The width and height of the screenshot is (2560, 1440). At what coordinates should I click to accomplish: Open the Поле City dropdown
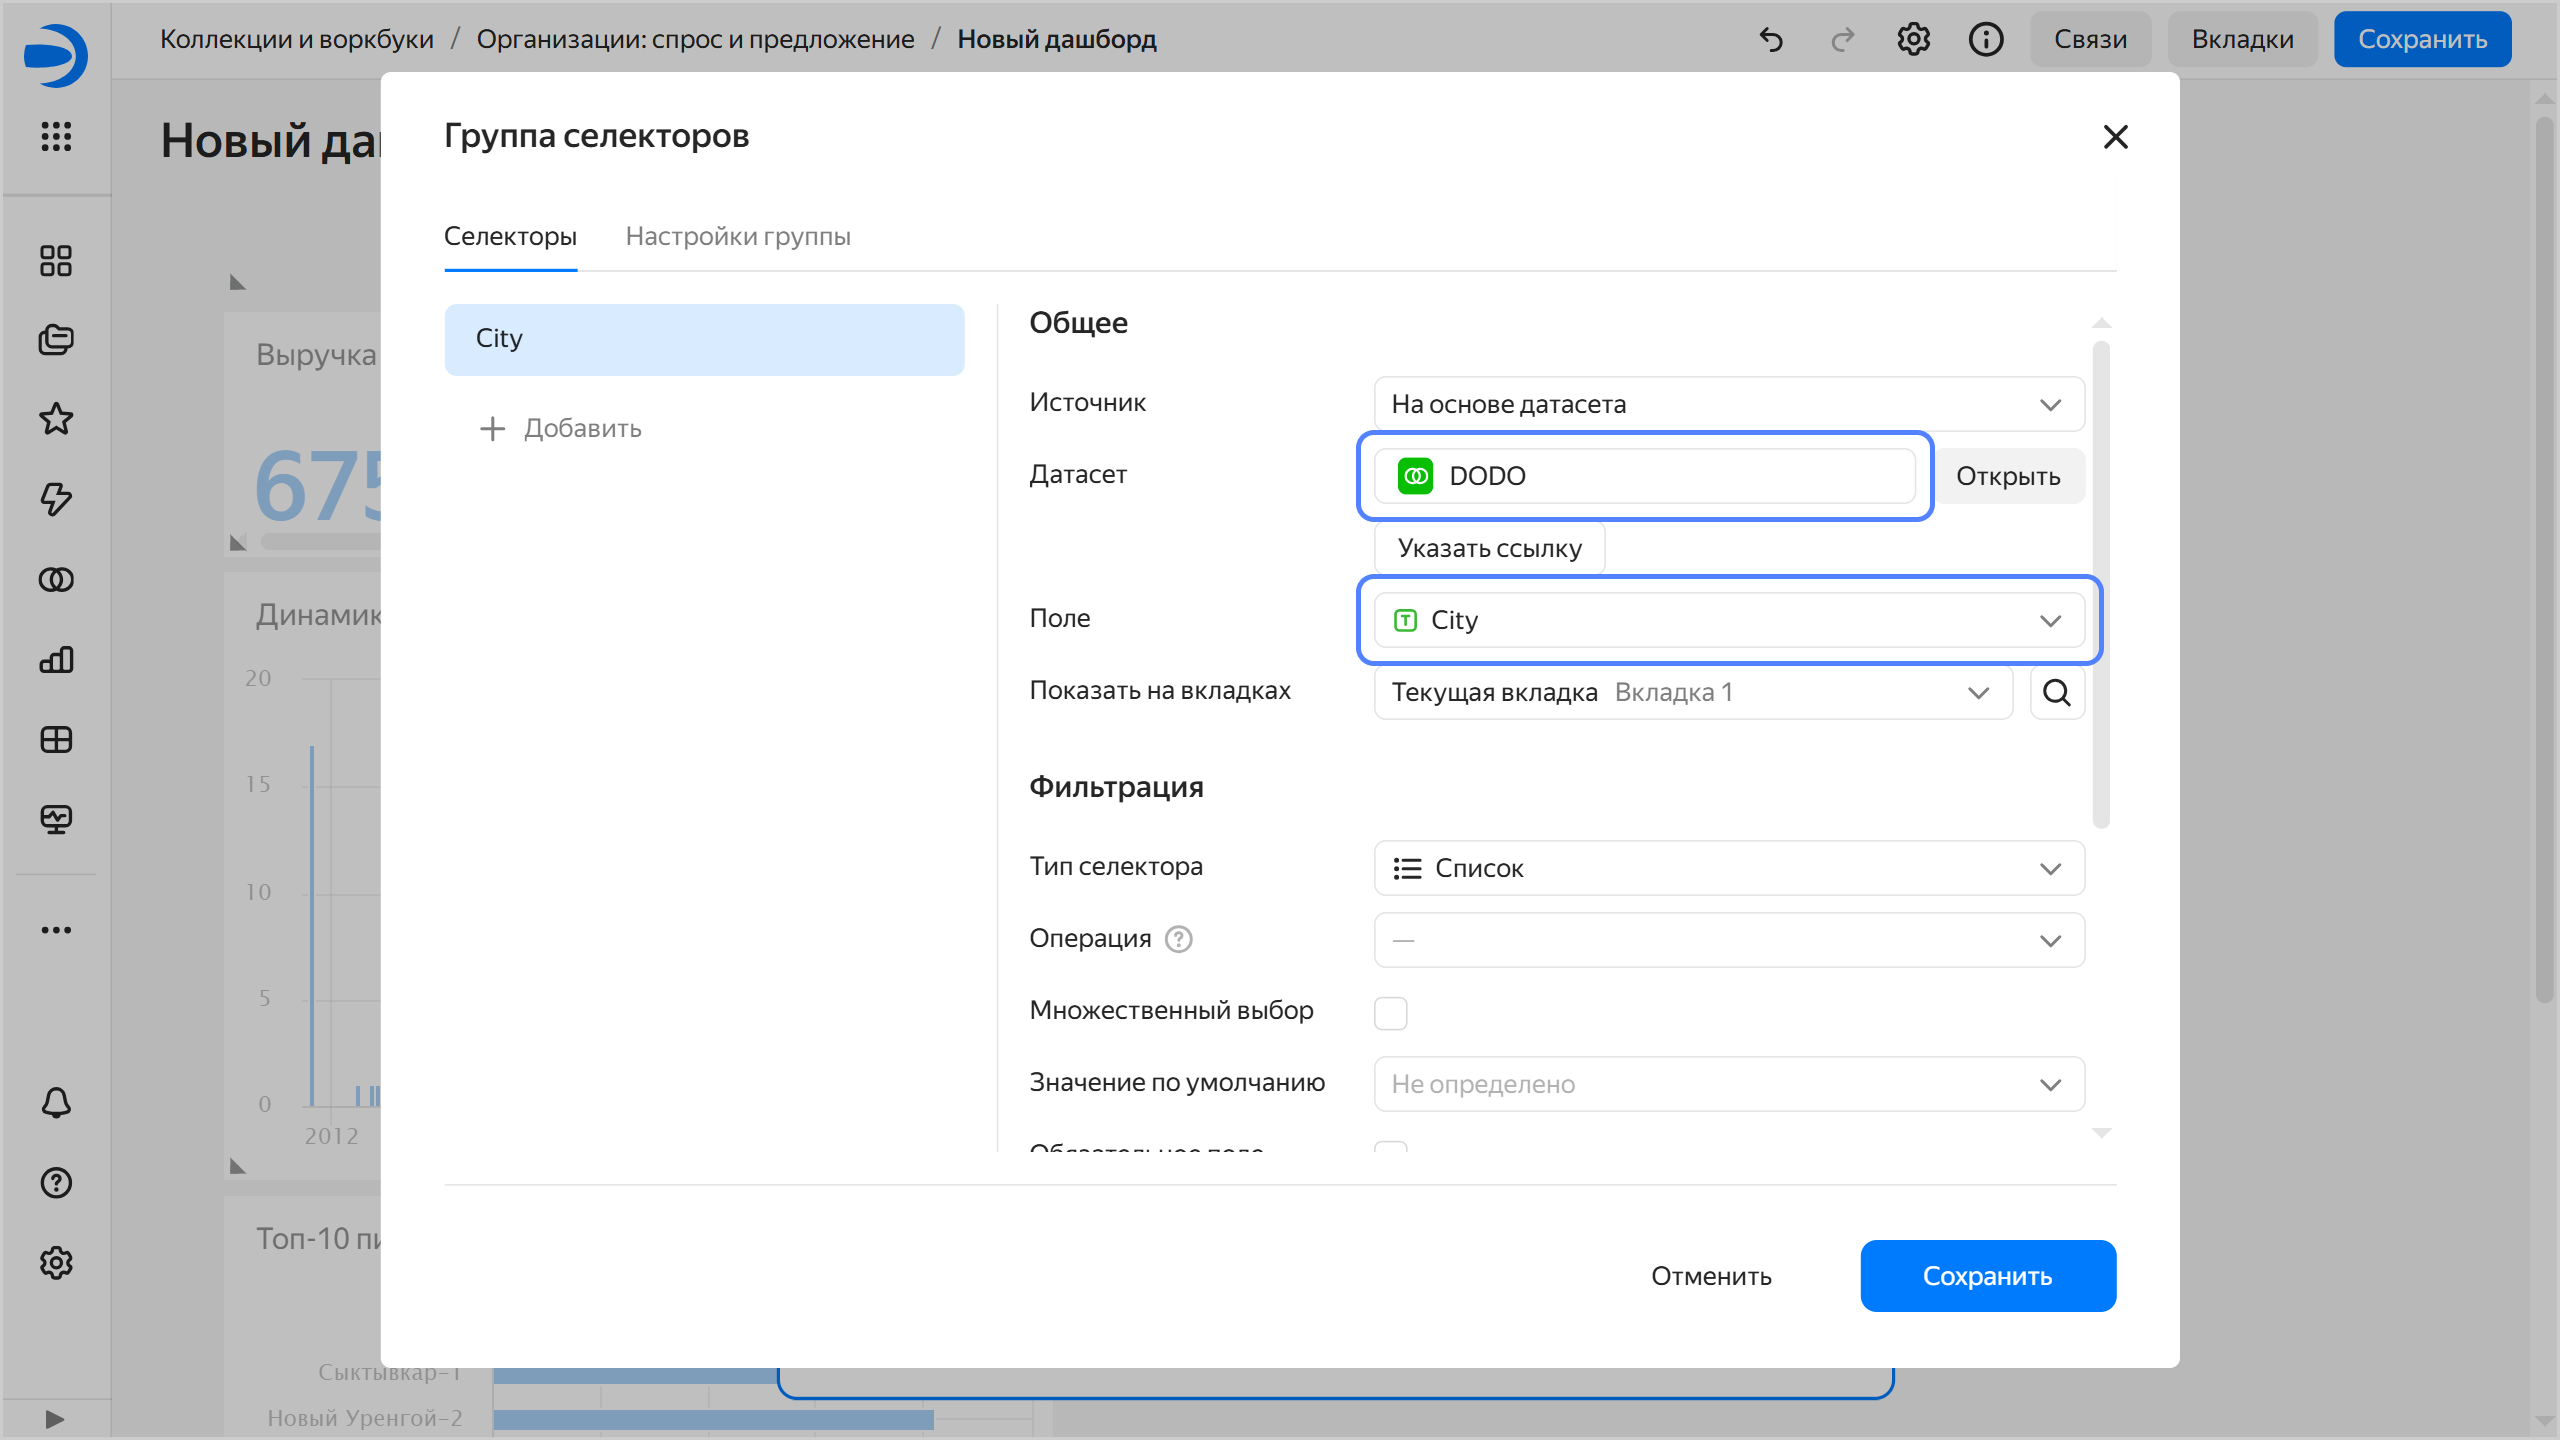point(1728,620)
